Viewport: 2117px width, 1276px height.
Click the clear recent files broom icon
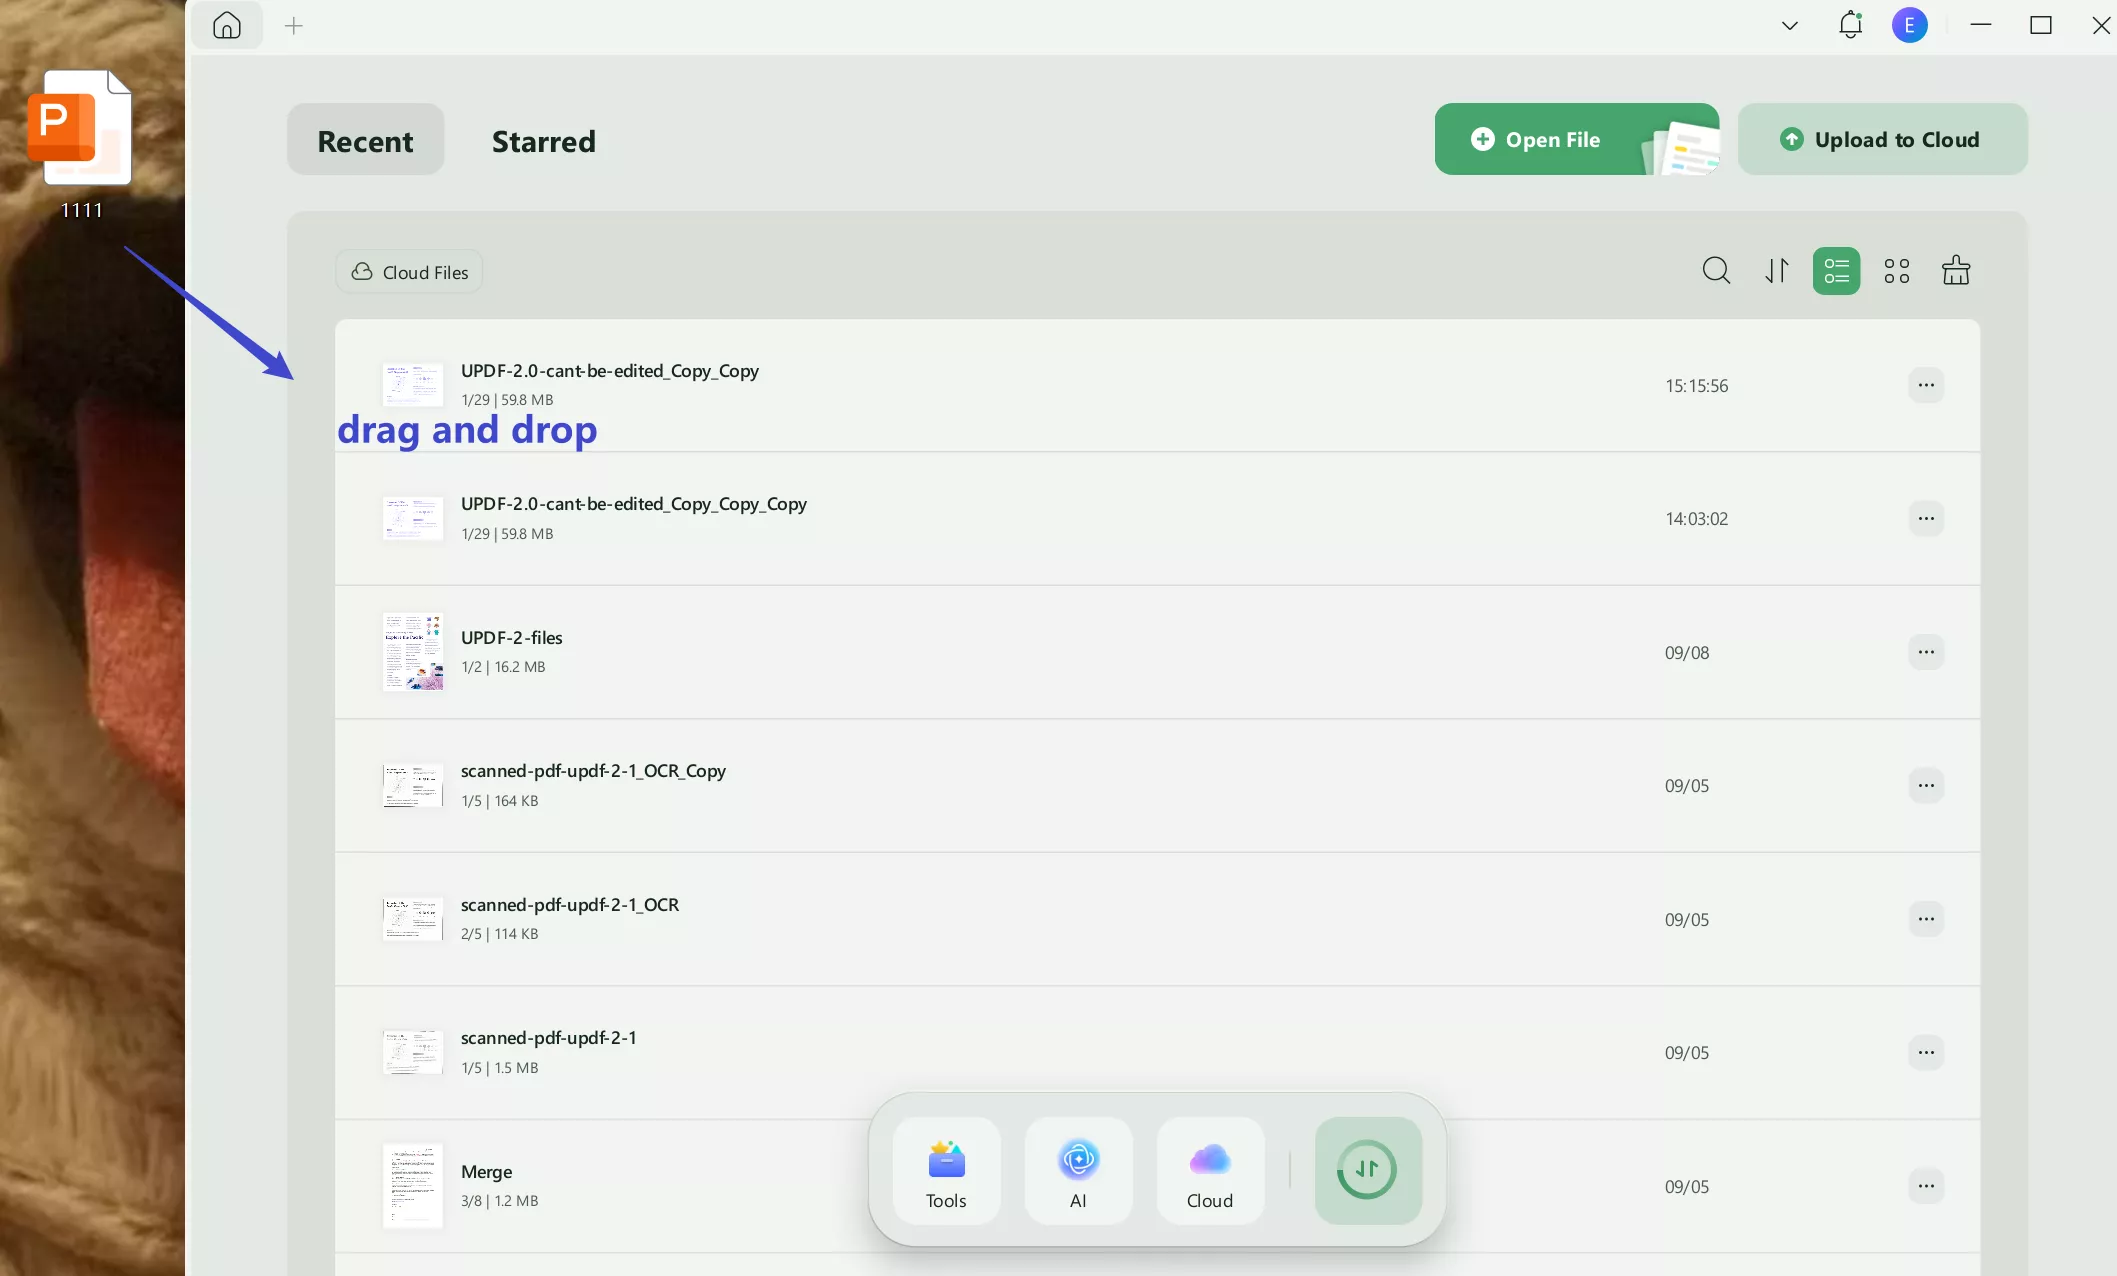[x=1956, y=270]
